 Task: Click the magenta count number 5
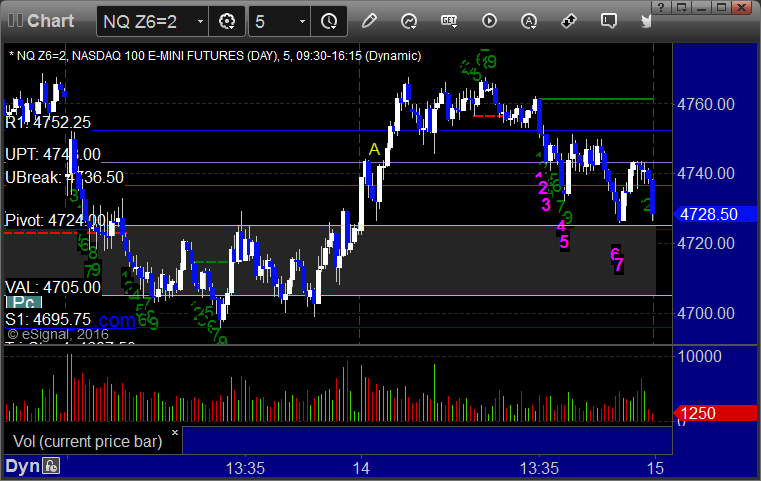tap(564, 242)
